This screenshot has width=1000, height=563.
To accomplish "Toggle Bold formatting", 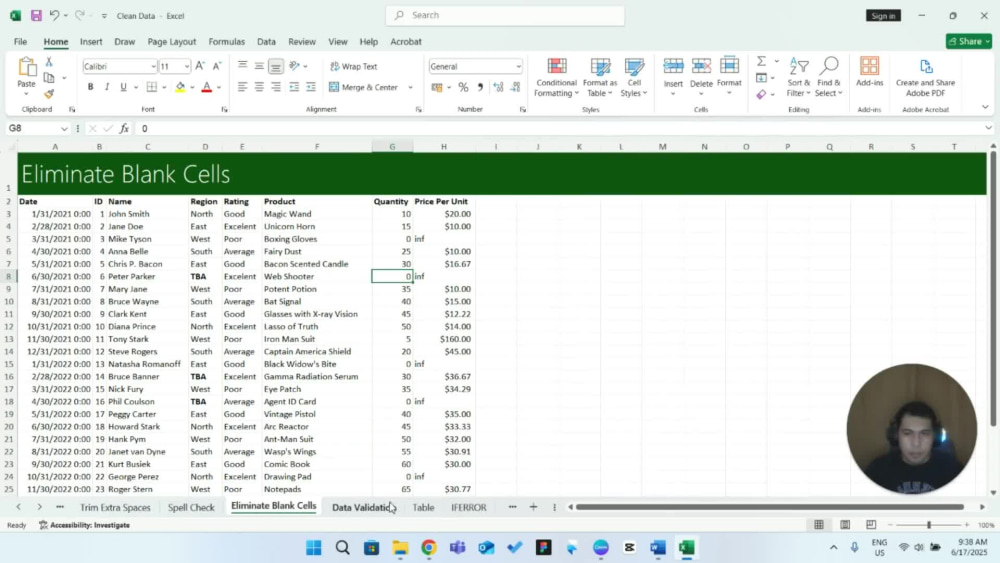I will coord(91,87).
